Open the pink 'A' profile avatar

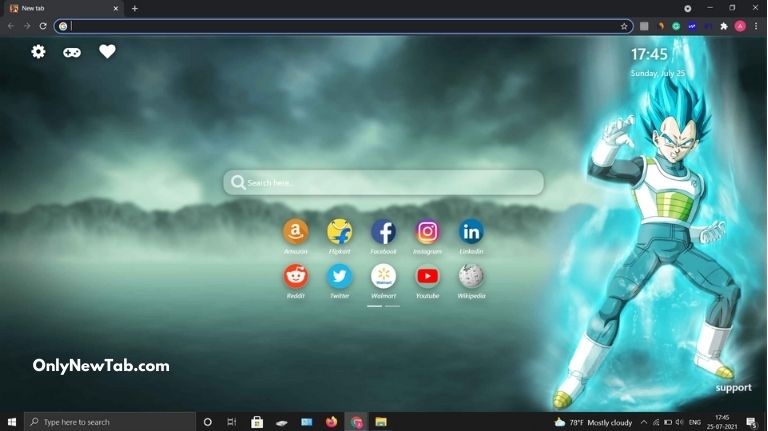[x=740, y=26]
